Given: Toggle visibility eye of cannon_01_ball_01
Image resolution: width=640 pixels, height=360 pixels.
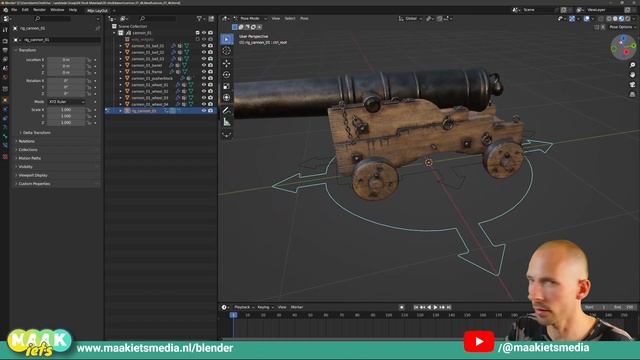Looking at the screenshot, I should click(x=204, y=46).
